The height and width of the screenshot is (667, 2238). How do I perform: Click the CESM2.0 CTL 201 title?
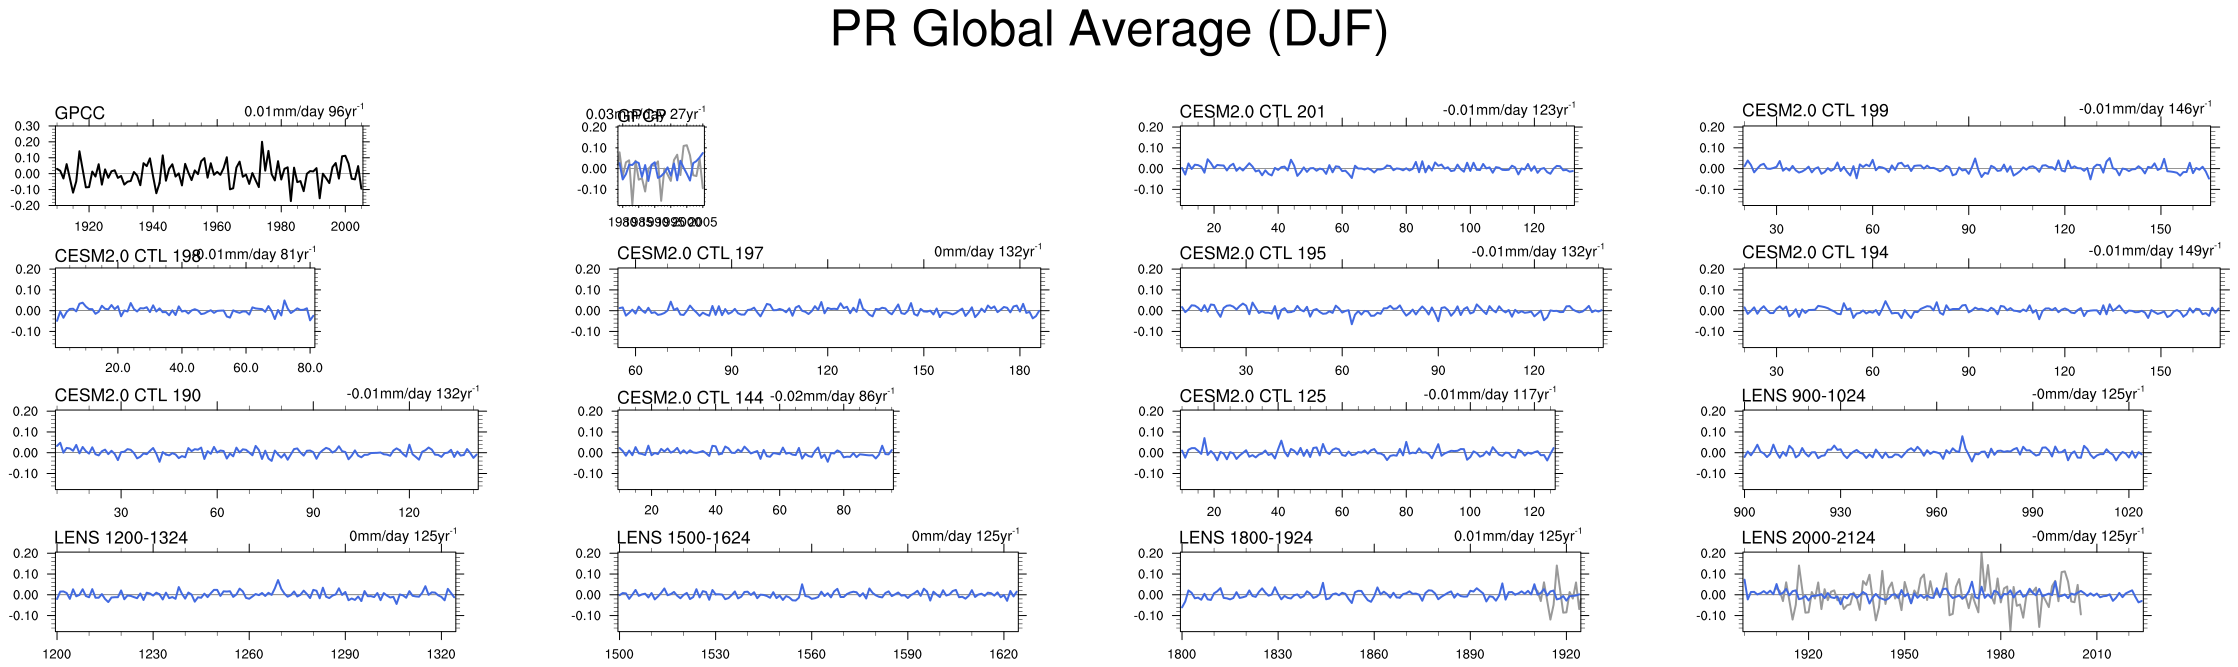tap(1252, 112)
